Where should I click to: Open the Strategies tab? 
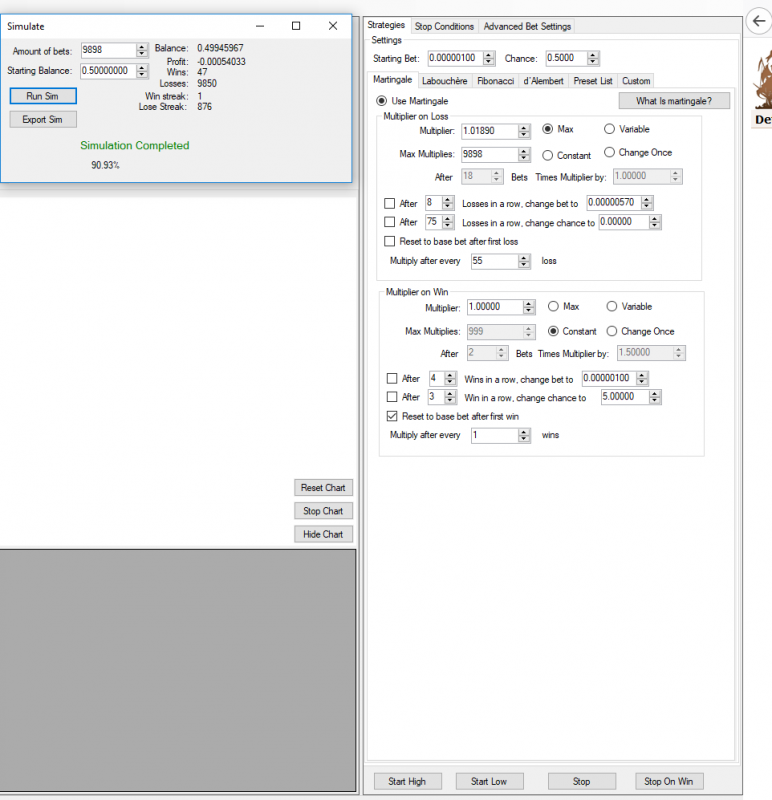pyautogui.click(x=386, y=25)
